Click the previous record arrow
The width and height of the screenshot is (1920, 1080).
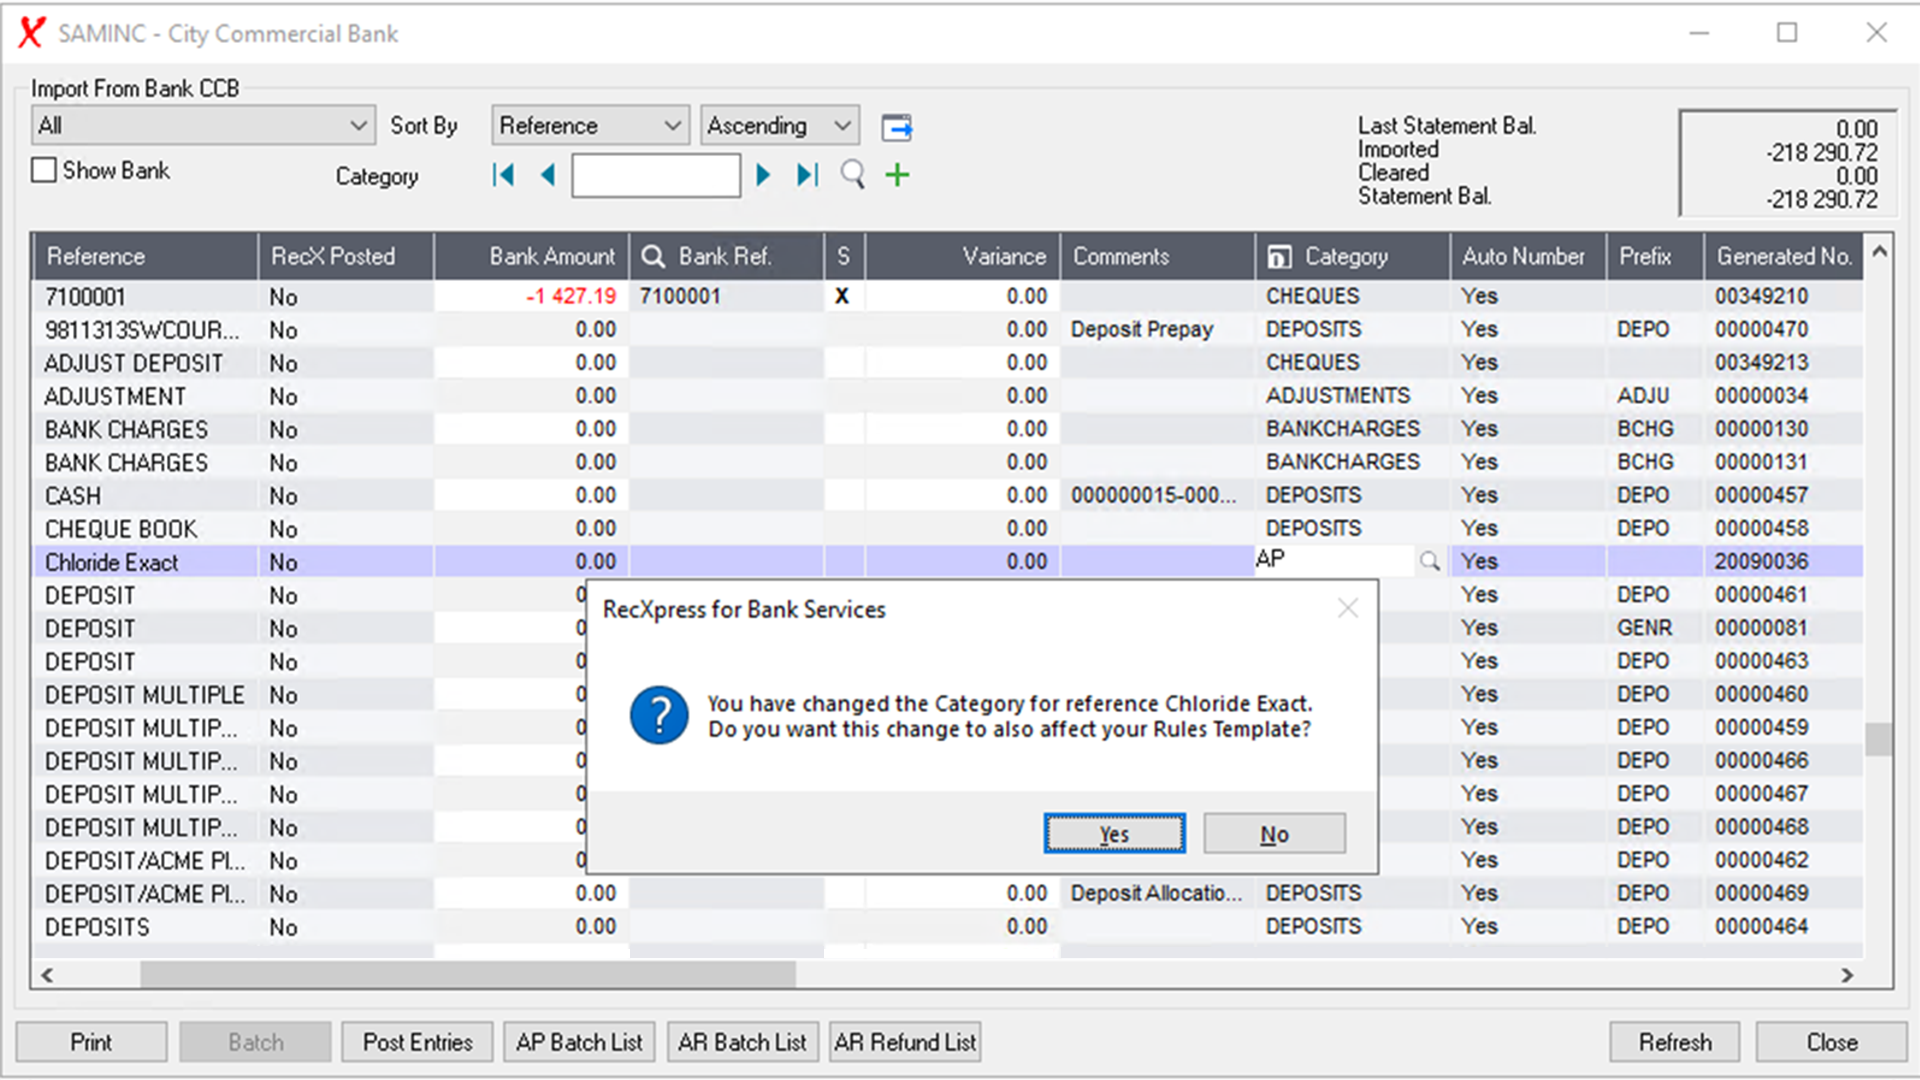547,176
